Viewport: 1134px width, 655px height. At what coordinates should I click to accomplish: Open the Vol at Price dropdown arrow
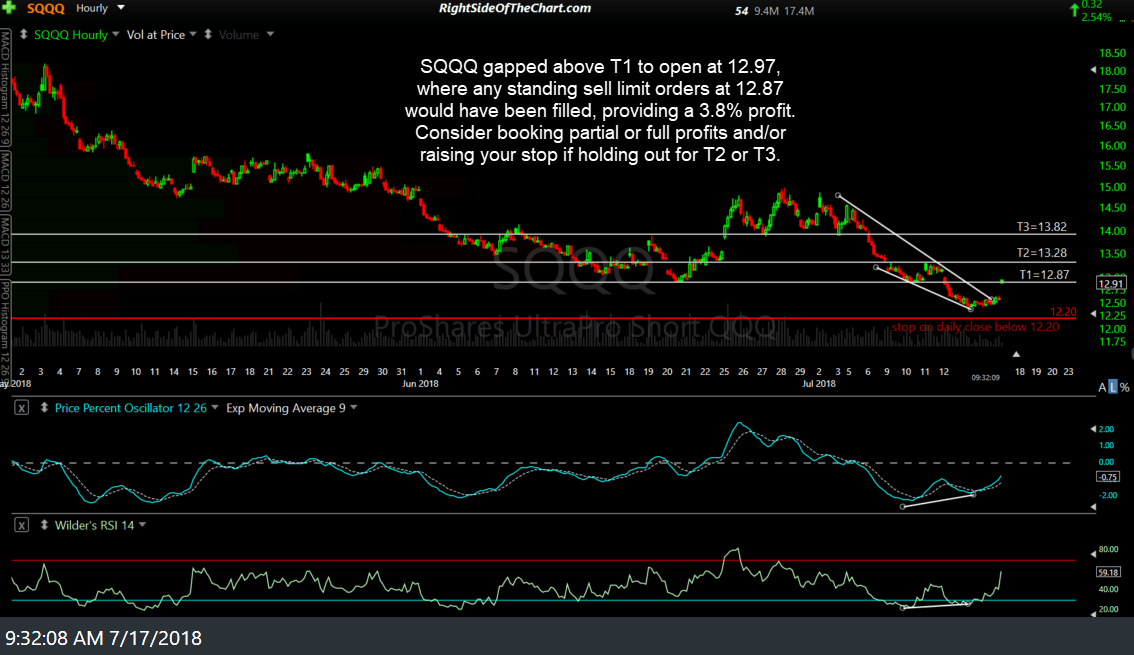click(193, 34)
